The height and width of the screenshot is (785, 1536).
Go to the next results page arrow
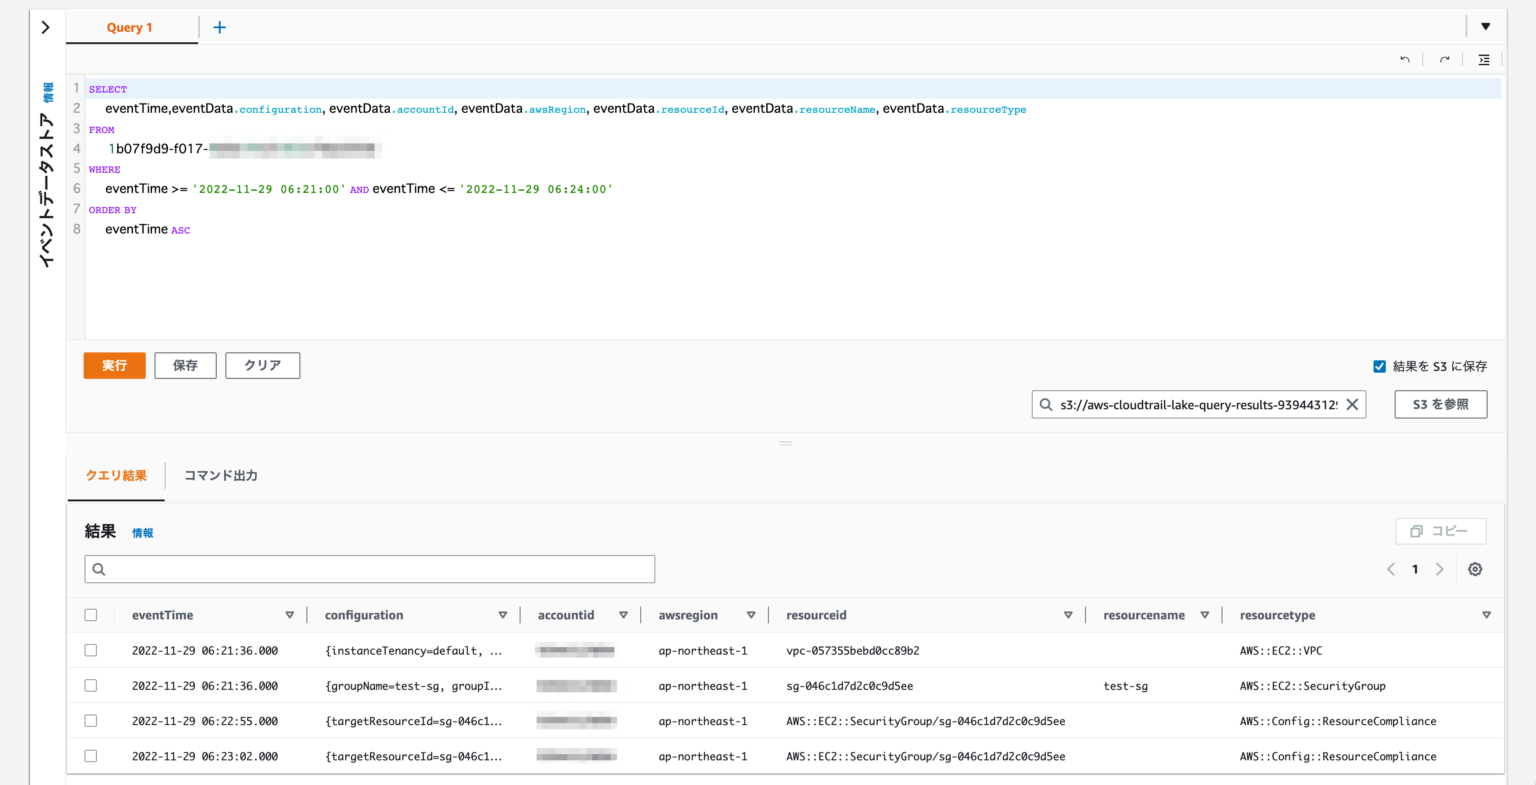tap(1440, 568)
